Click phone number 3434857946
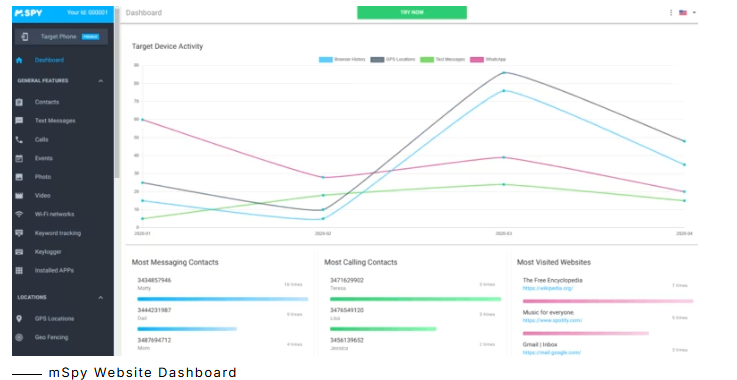The width and height of the screenshot is (737, 380). coord(154,280)
